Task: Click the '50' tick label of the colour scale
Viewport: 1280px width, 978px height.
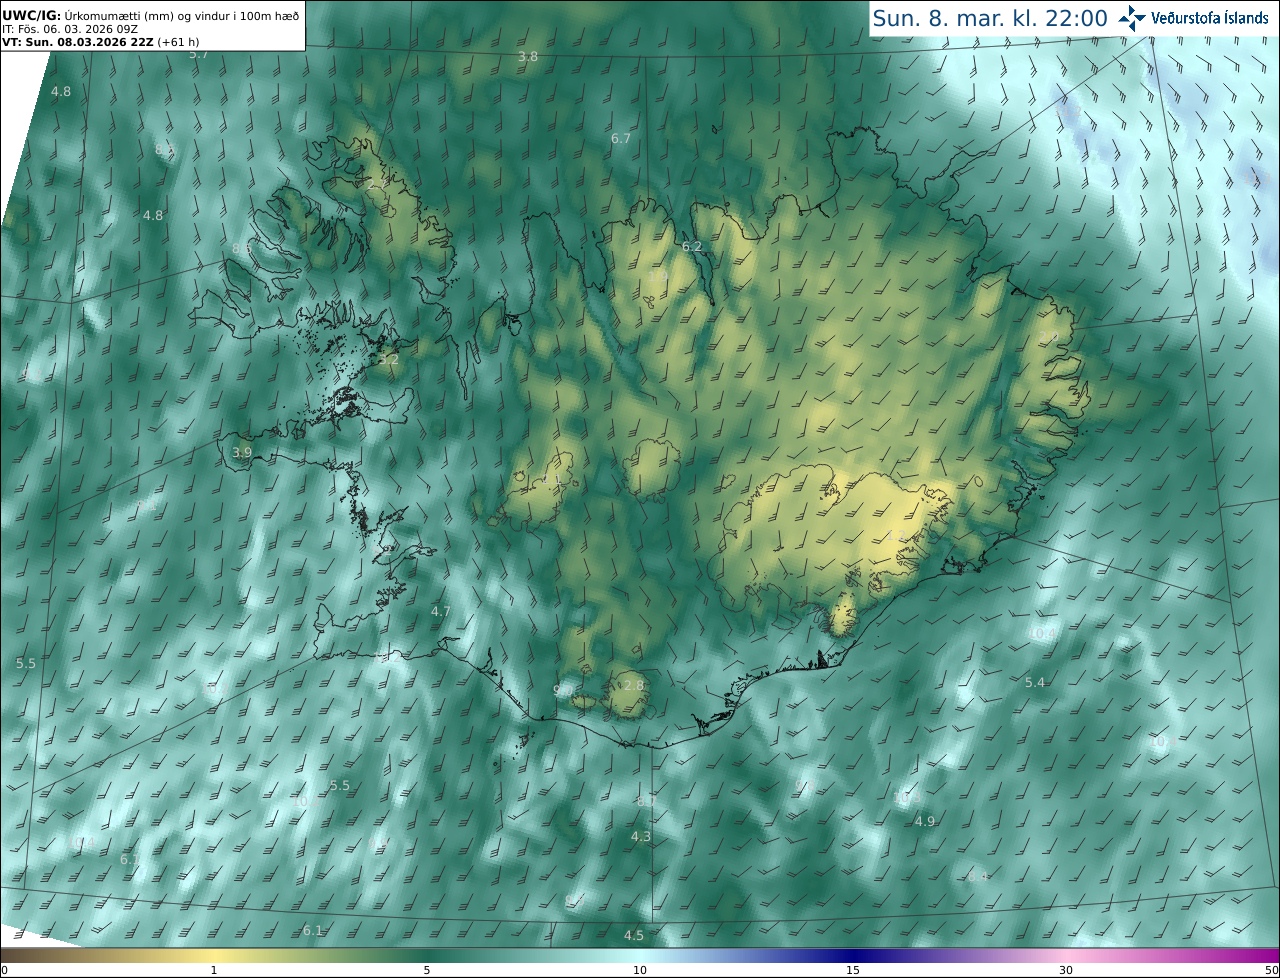Action: point(1272,970)
